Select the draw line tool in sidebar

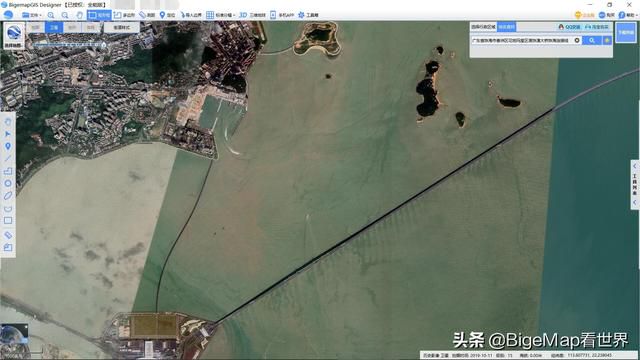8,158
